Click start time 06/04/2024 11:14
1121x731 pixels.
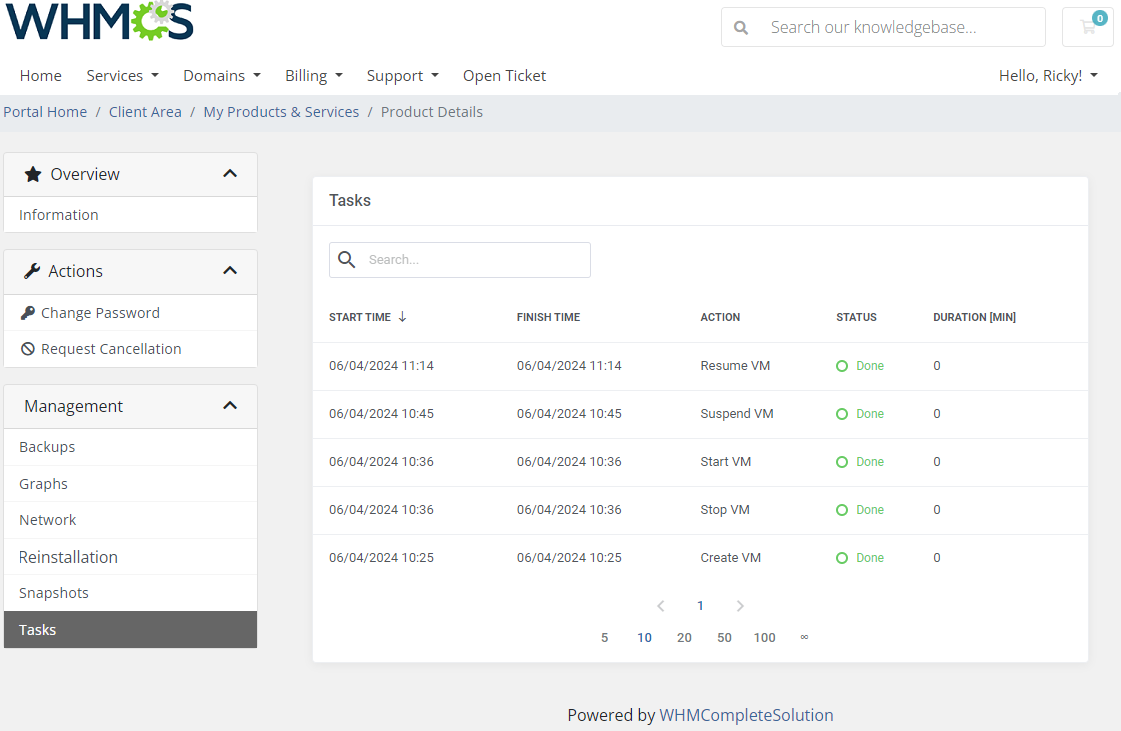coord(381,366)
